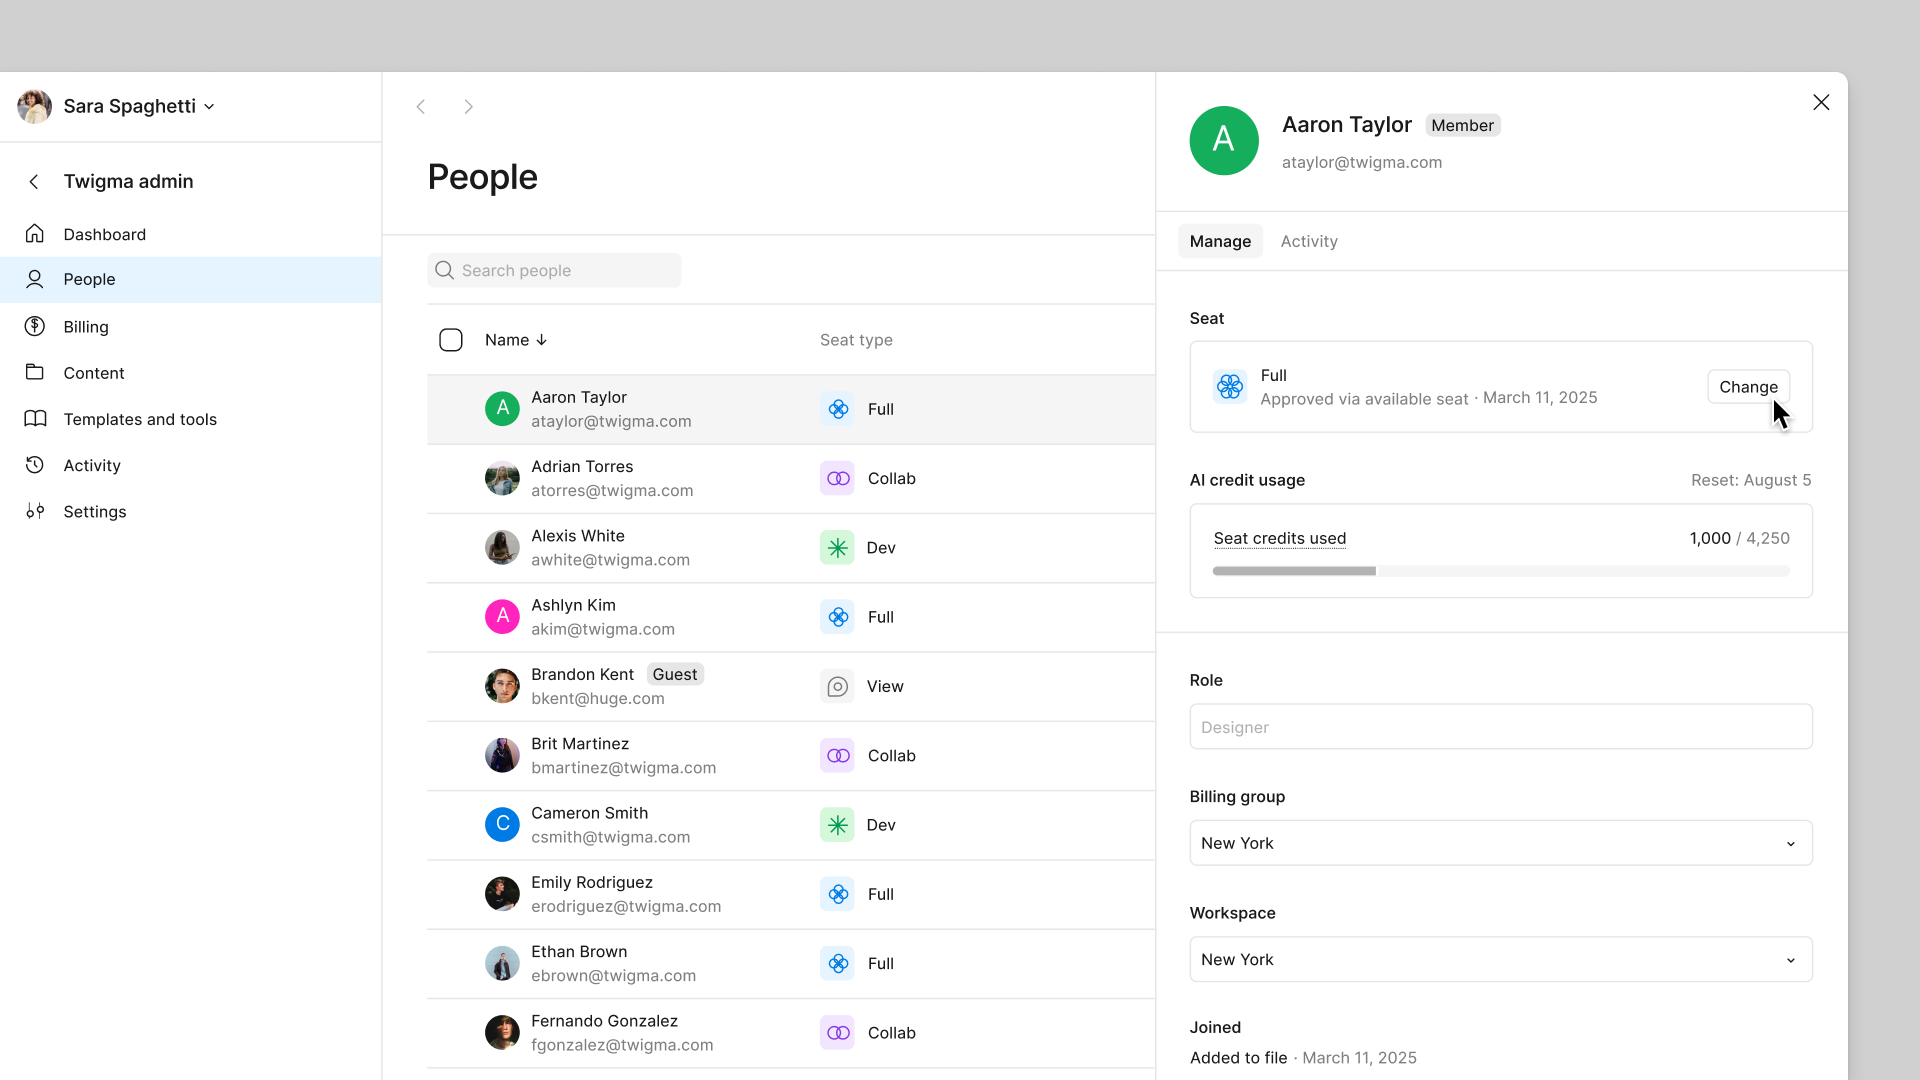
Task: Click the Change button for Aaron's seat
Action: (1748, 387)
